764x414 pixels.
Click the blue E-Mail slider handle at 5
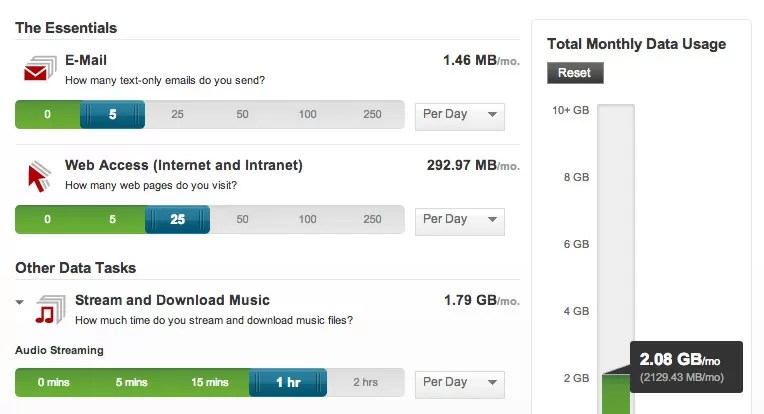(113, 114)
